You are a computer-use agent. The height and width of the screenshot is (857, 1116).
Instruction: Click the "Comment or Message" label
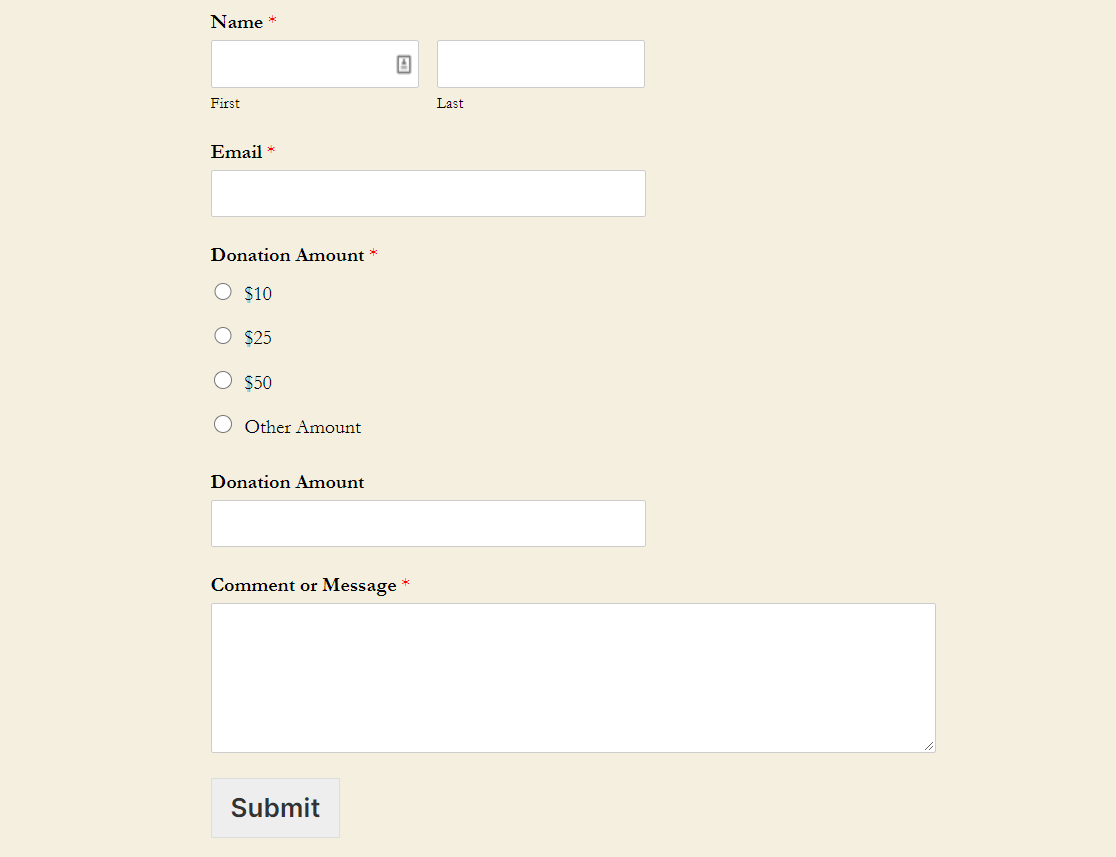303,585
